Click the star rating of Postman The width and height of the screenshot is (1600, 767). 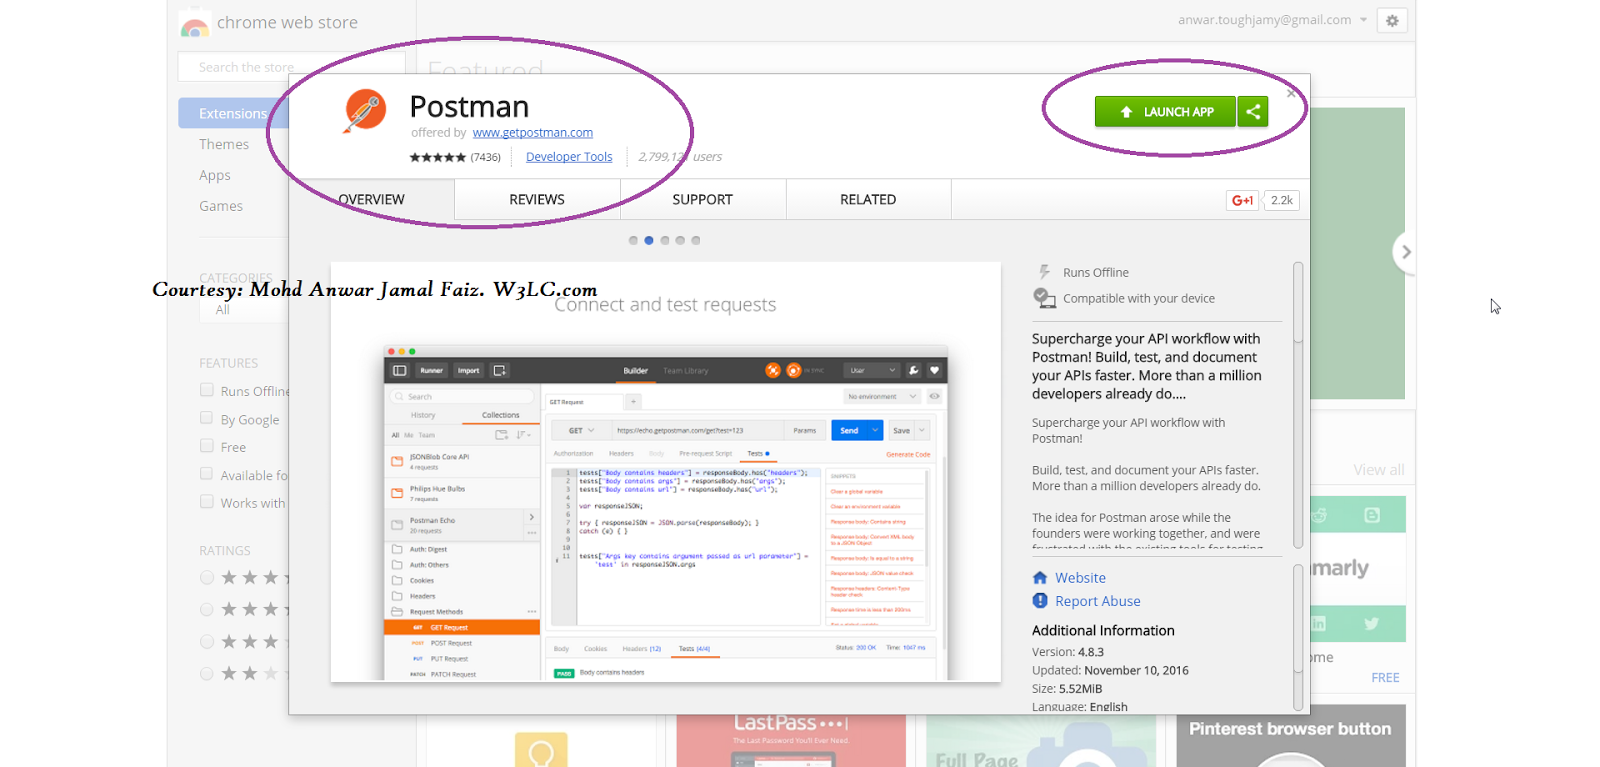(x=437, y=157)
